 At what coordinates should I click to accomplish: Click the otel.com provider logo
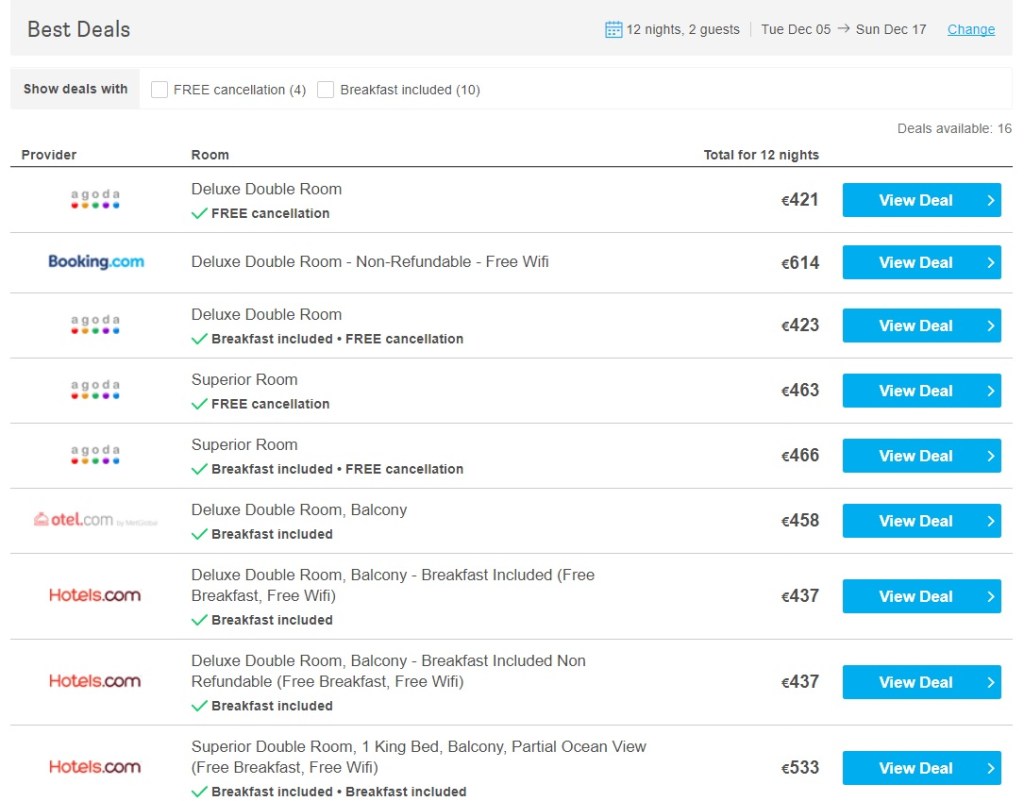(x=95, y=520)
